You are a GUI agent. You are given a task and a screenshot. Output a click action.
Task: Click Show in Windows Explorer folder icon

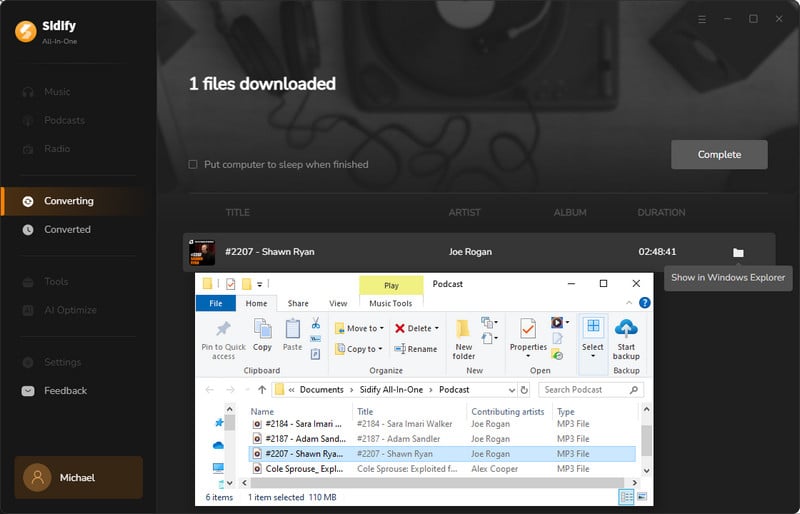coord(738,252)
